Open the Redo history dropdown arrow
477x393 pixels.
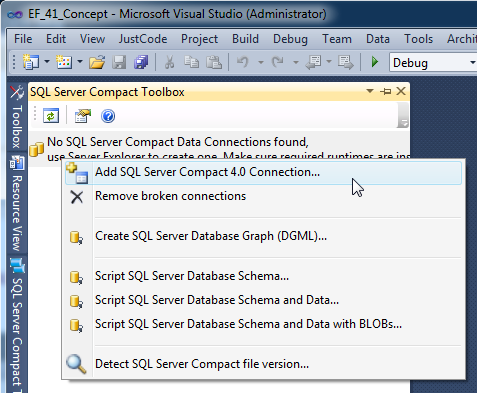295,62
